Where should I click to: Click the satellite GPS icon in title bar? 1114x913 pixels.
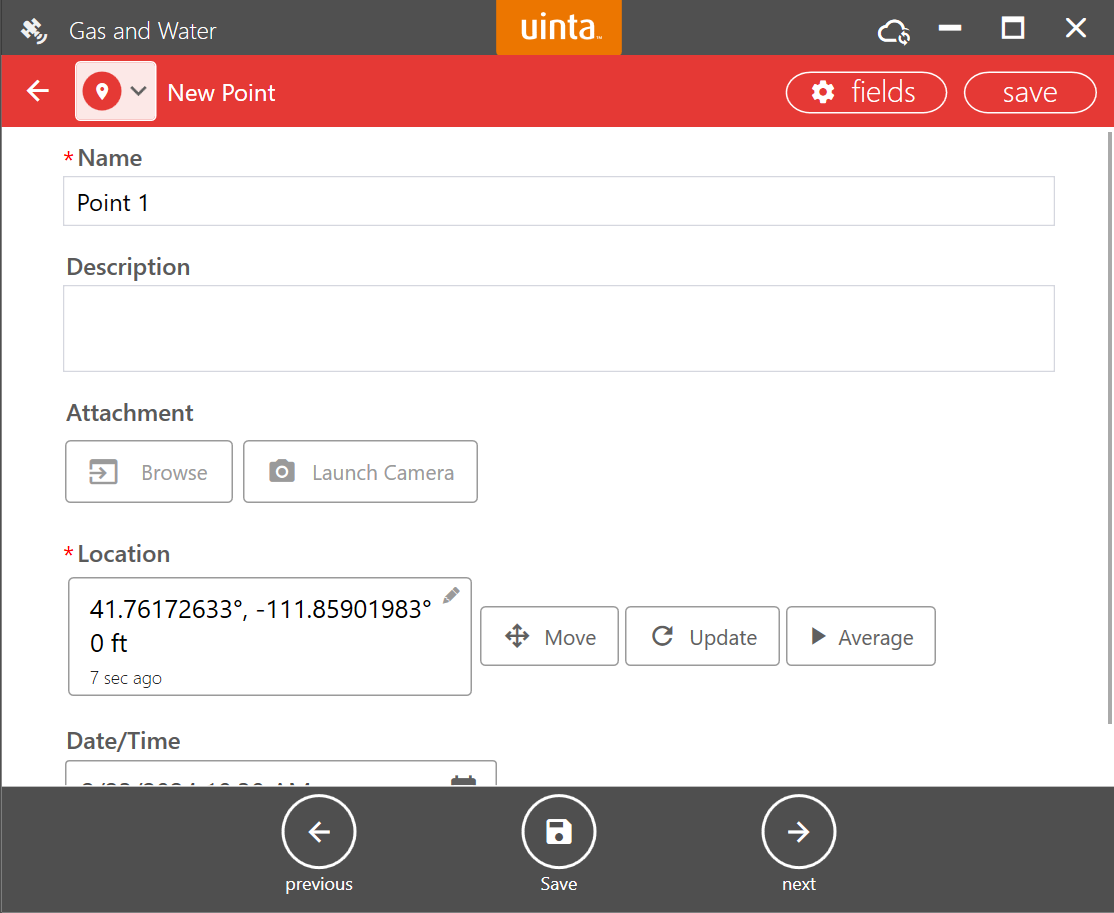pos(34,30)
